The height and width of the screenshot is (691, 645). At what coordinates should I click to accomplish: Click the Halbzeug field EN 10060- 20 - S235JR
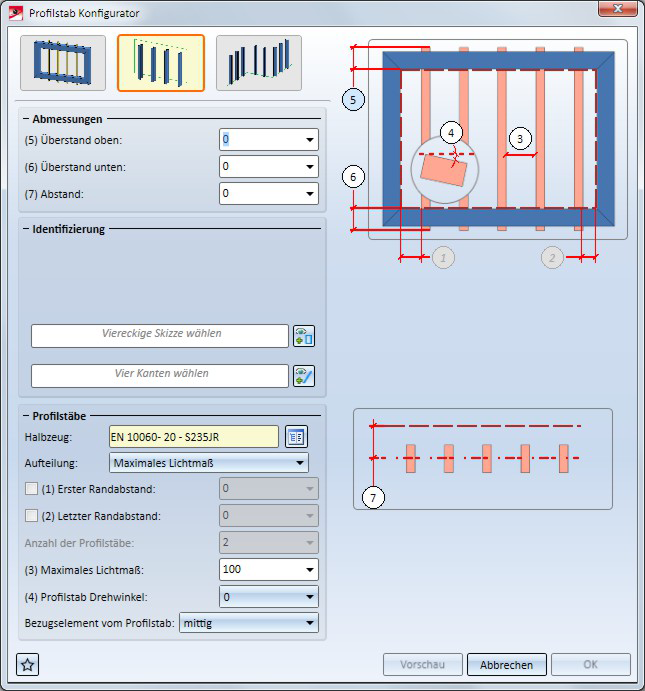[x=194, y=437]
